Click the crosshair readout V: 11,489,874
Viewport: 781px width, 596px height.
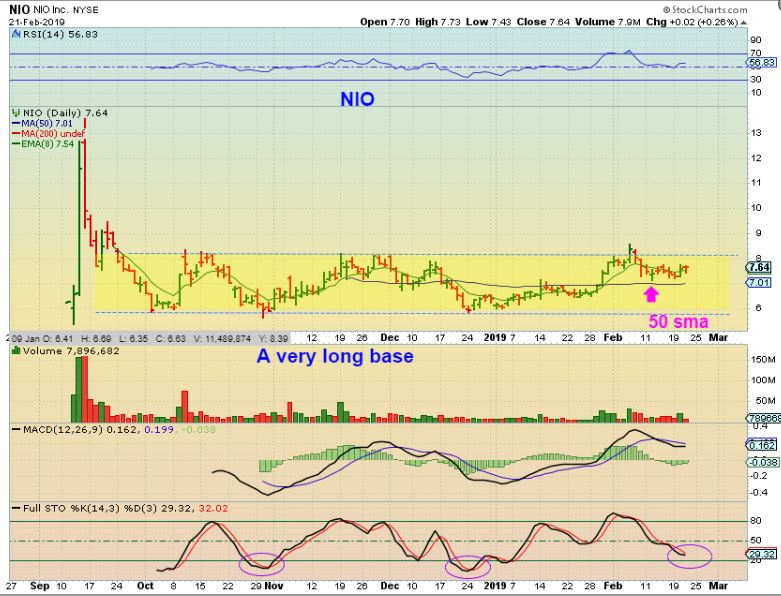[x=222, y=339]
